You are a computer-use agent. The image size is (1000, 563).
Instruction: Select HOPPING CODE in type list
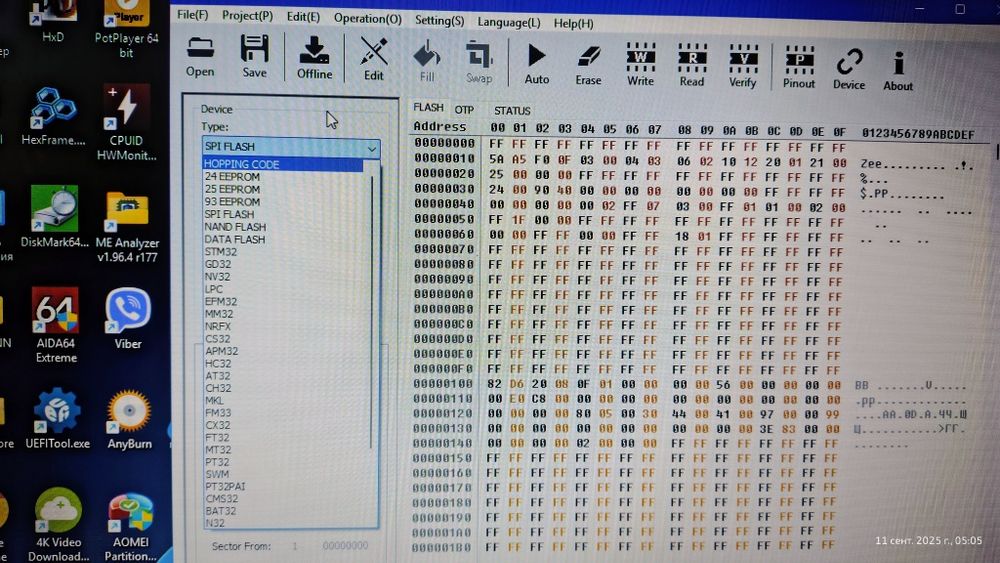[283, 164]
